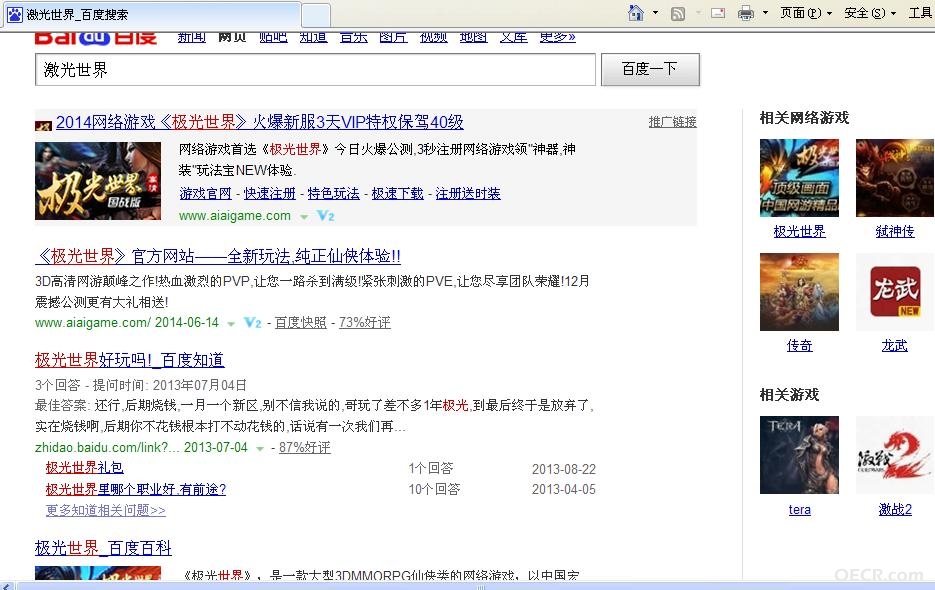Open the 游戏官网 sub-link
Viewport: 935px width, 590px height.
(205, 194)
